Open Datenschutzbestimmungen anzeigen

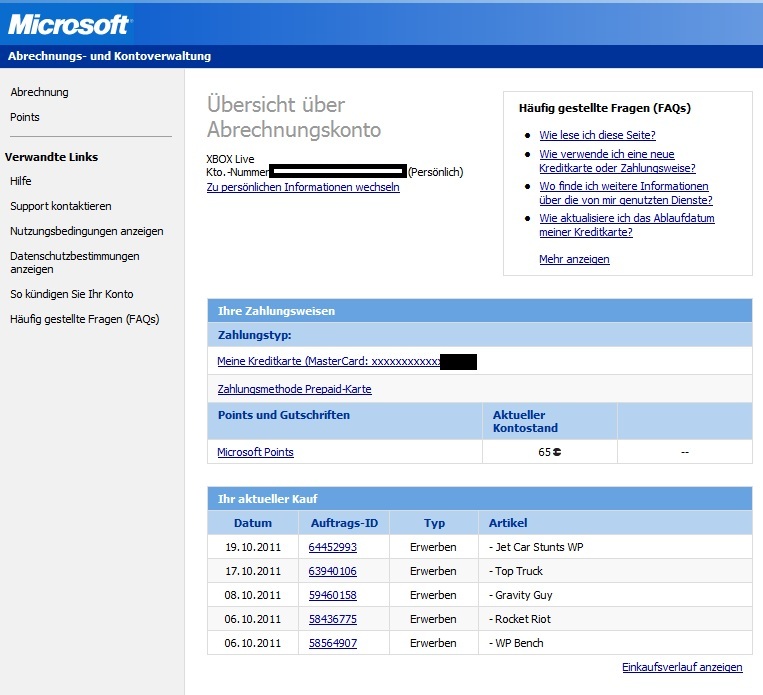point(74,262)
